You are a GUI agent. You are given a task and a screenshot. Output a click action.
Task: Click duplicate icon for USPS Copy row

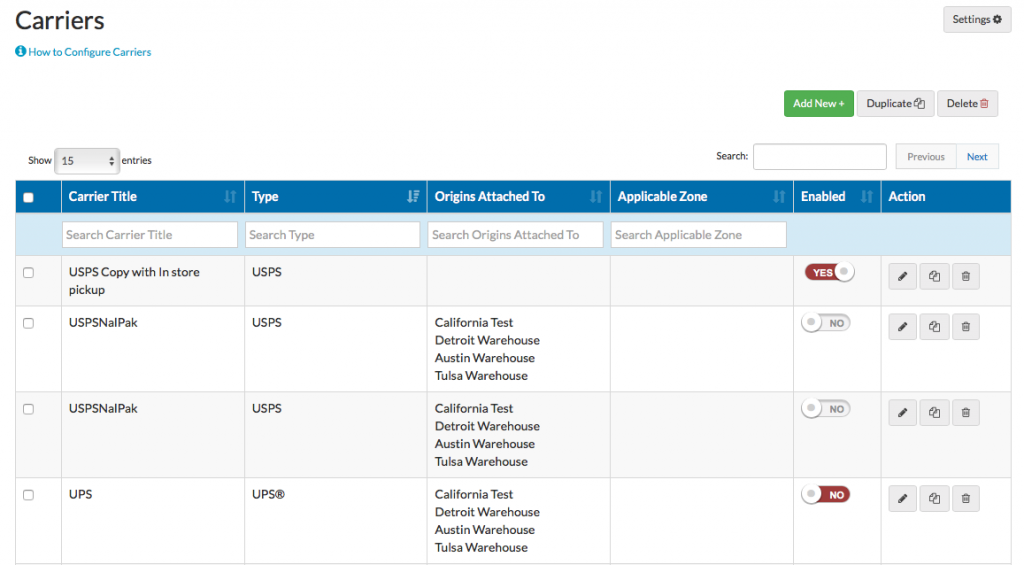click(x=934, y=276)
